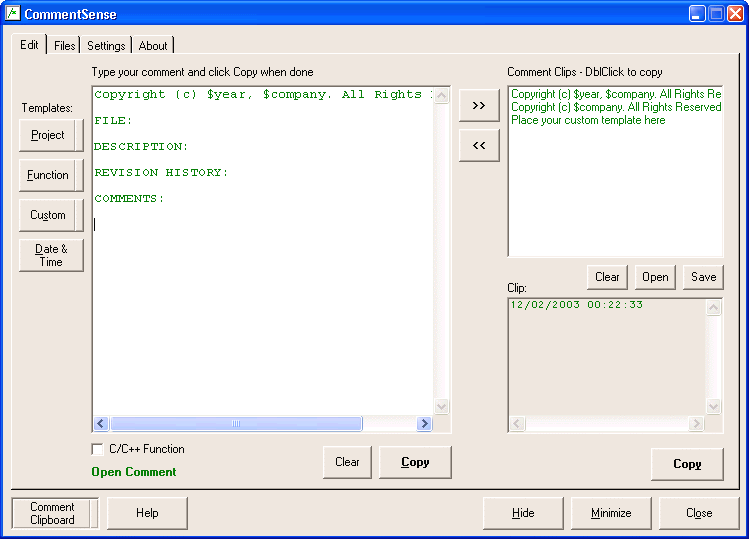Click the 12/02/2003 00:22:33 clip text

click(577, 304)
